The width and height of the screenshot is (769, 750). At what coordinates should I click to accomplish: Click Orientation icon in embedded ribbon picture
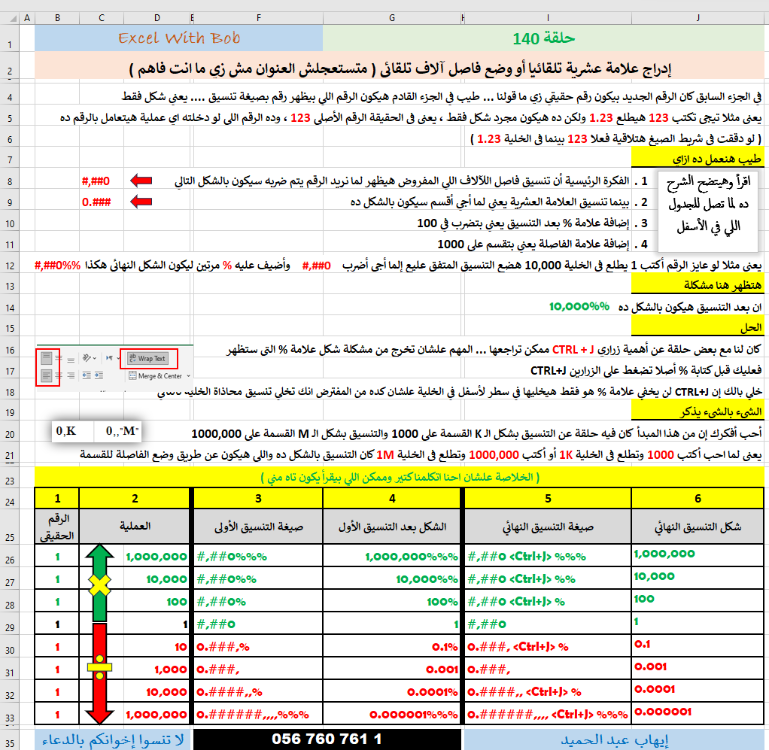click(86, 358)
